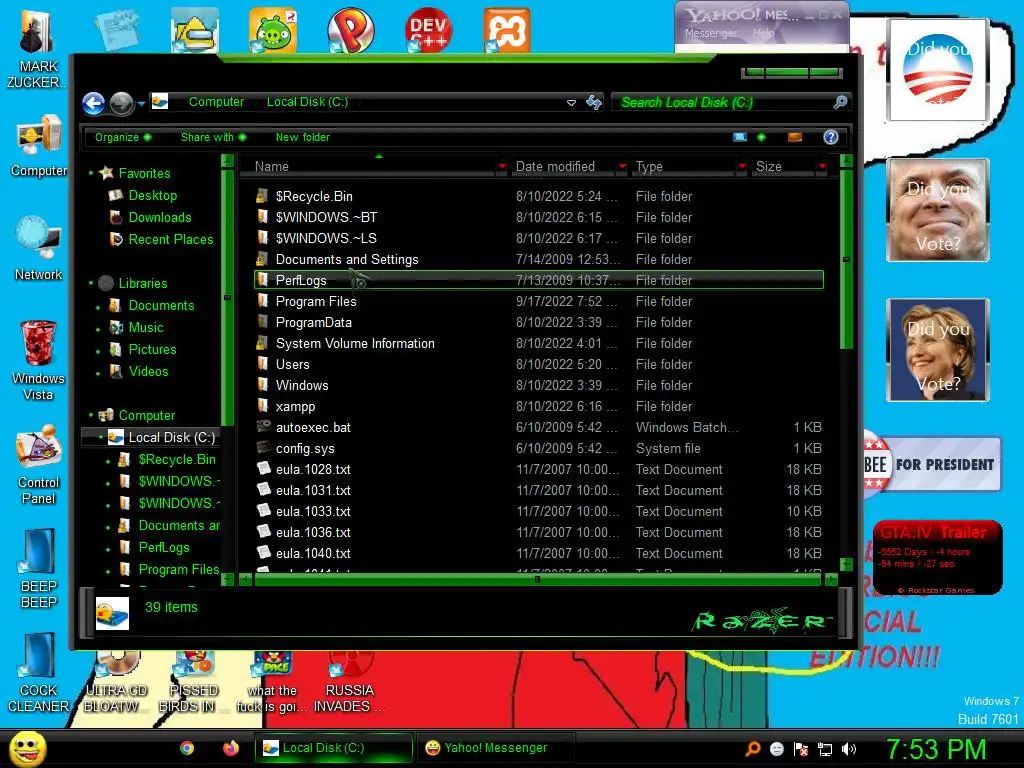Viewport: 1024px width, 768px height.
Task: Open the Share with menu
Action: point(213,137)
